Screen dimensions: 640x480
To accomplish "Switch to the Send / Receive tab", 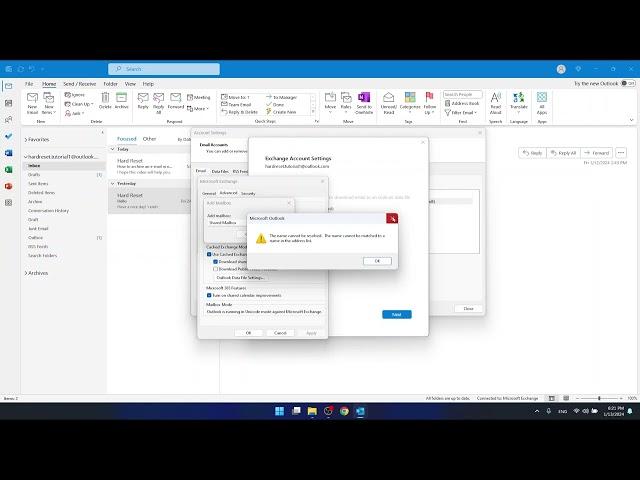I will click(80, 84).
